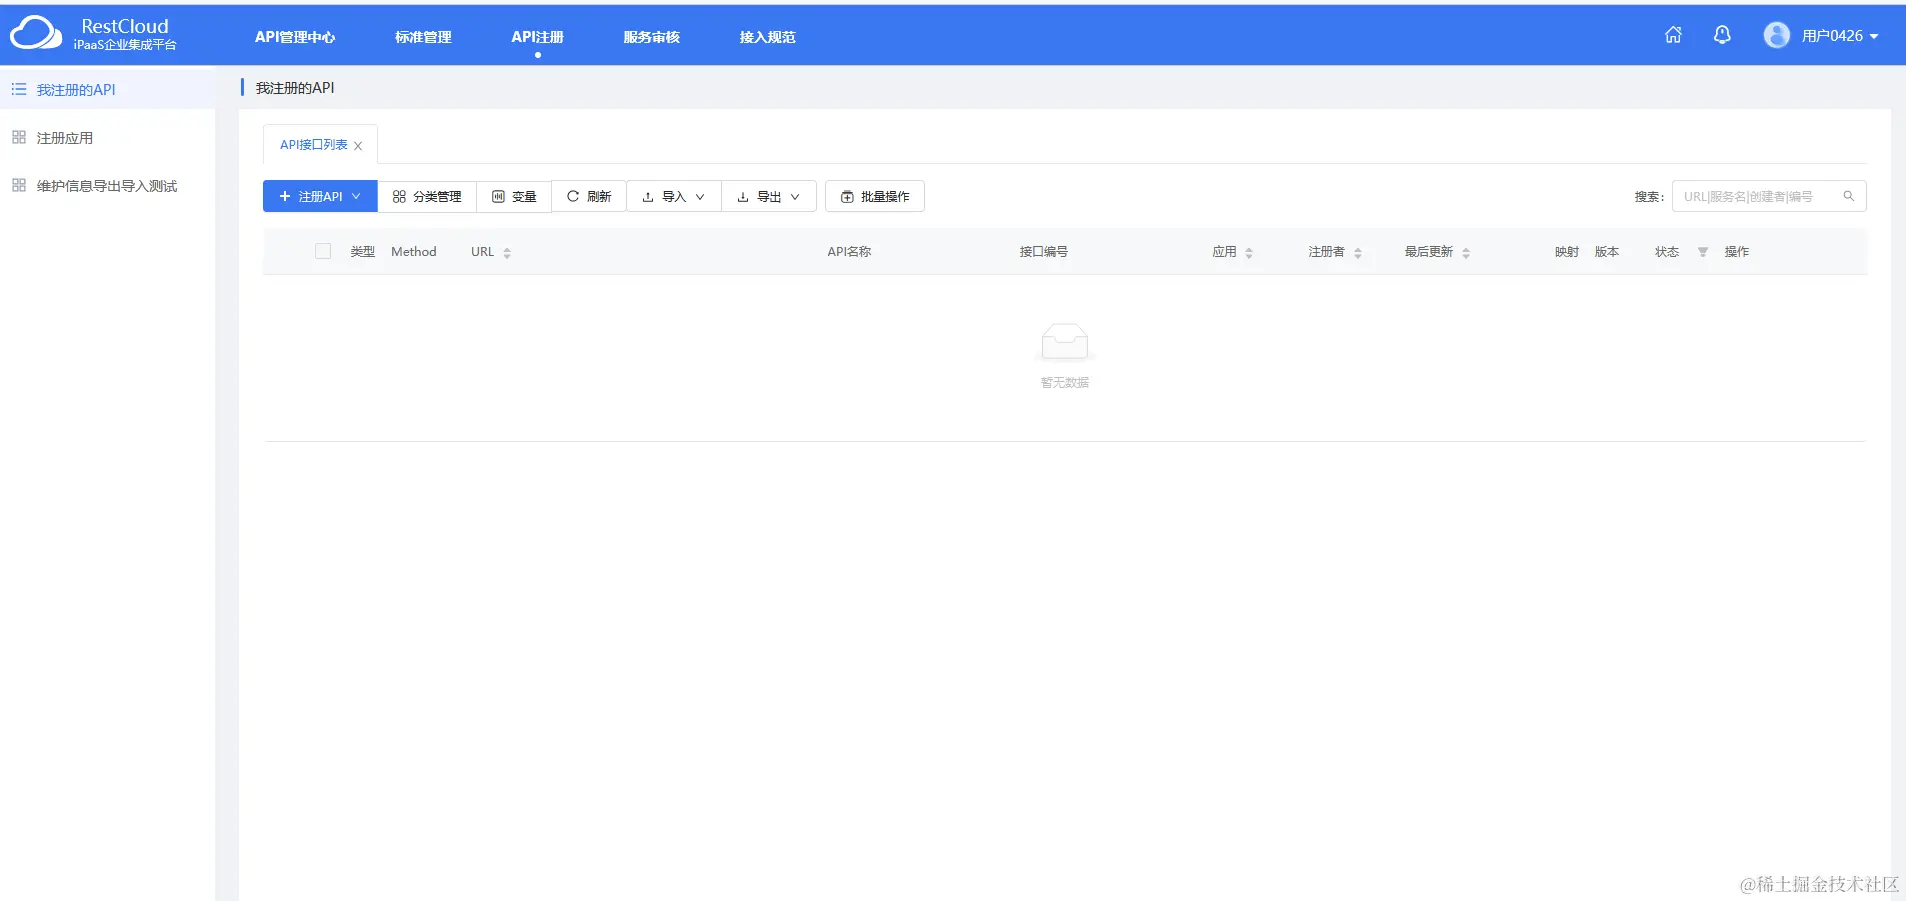Open 服务审核 top menu
Viewport: 1906px width, 901px height.
coord(651,37)
